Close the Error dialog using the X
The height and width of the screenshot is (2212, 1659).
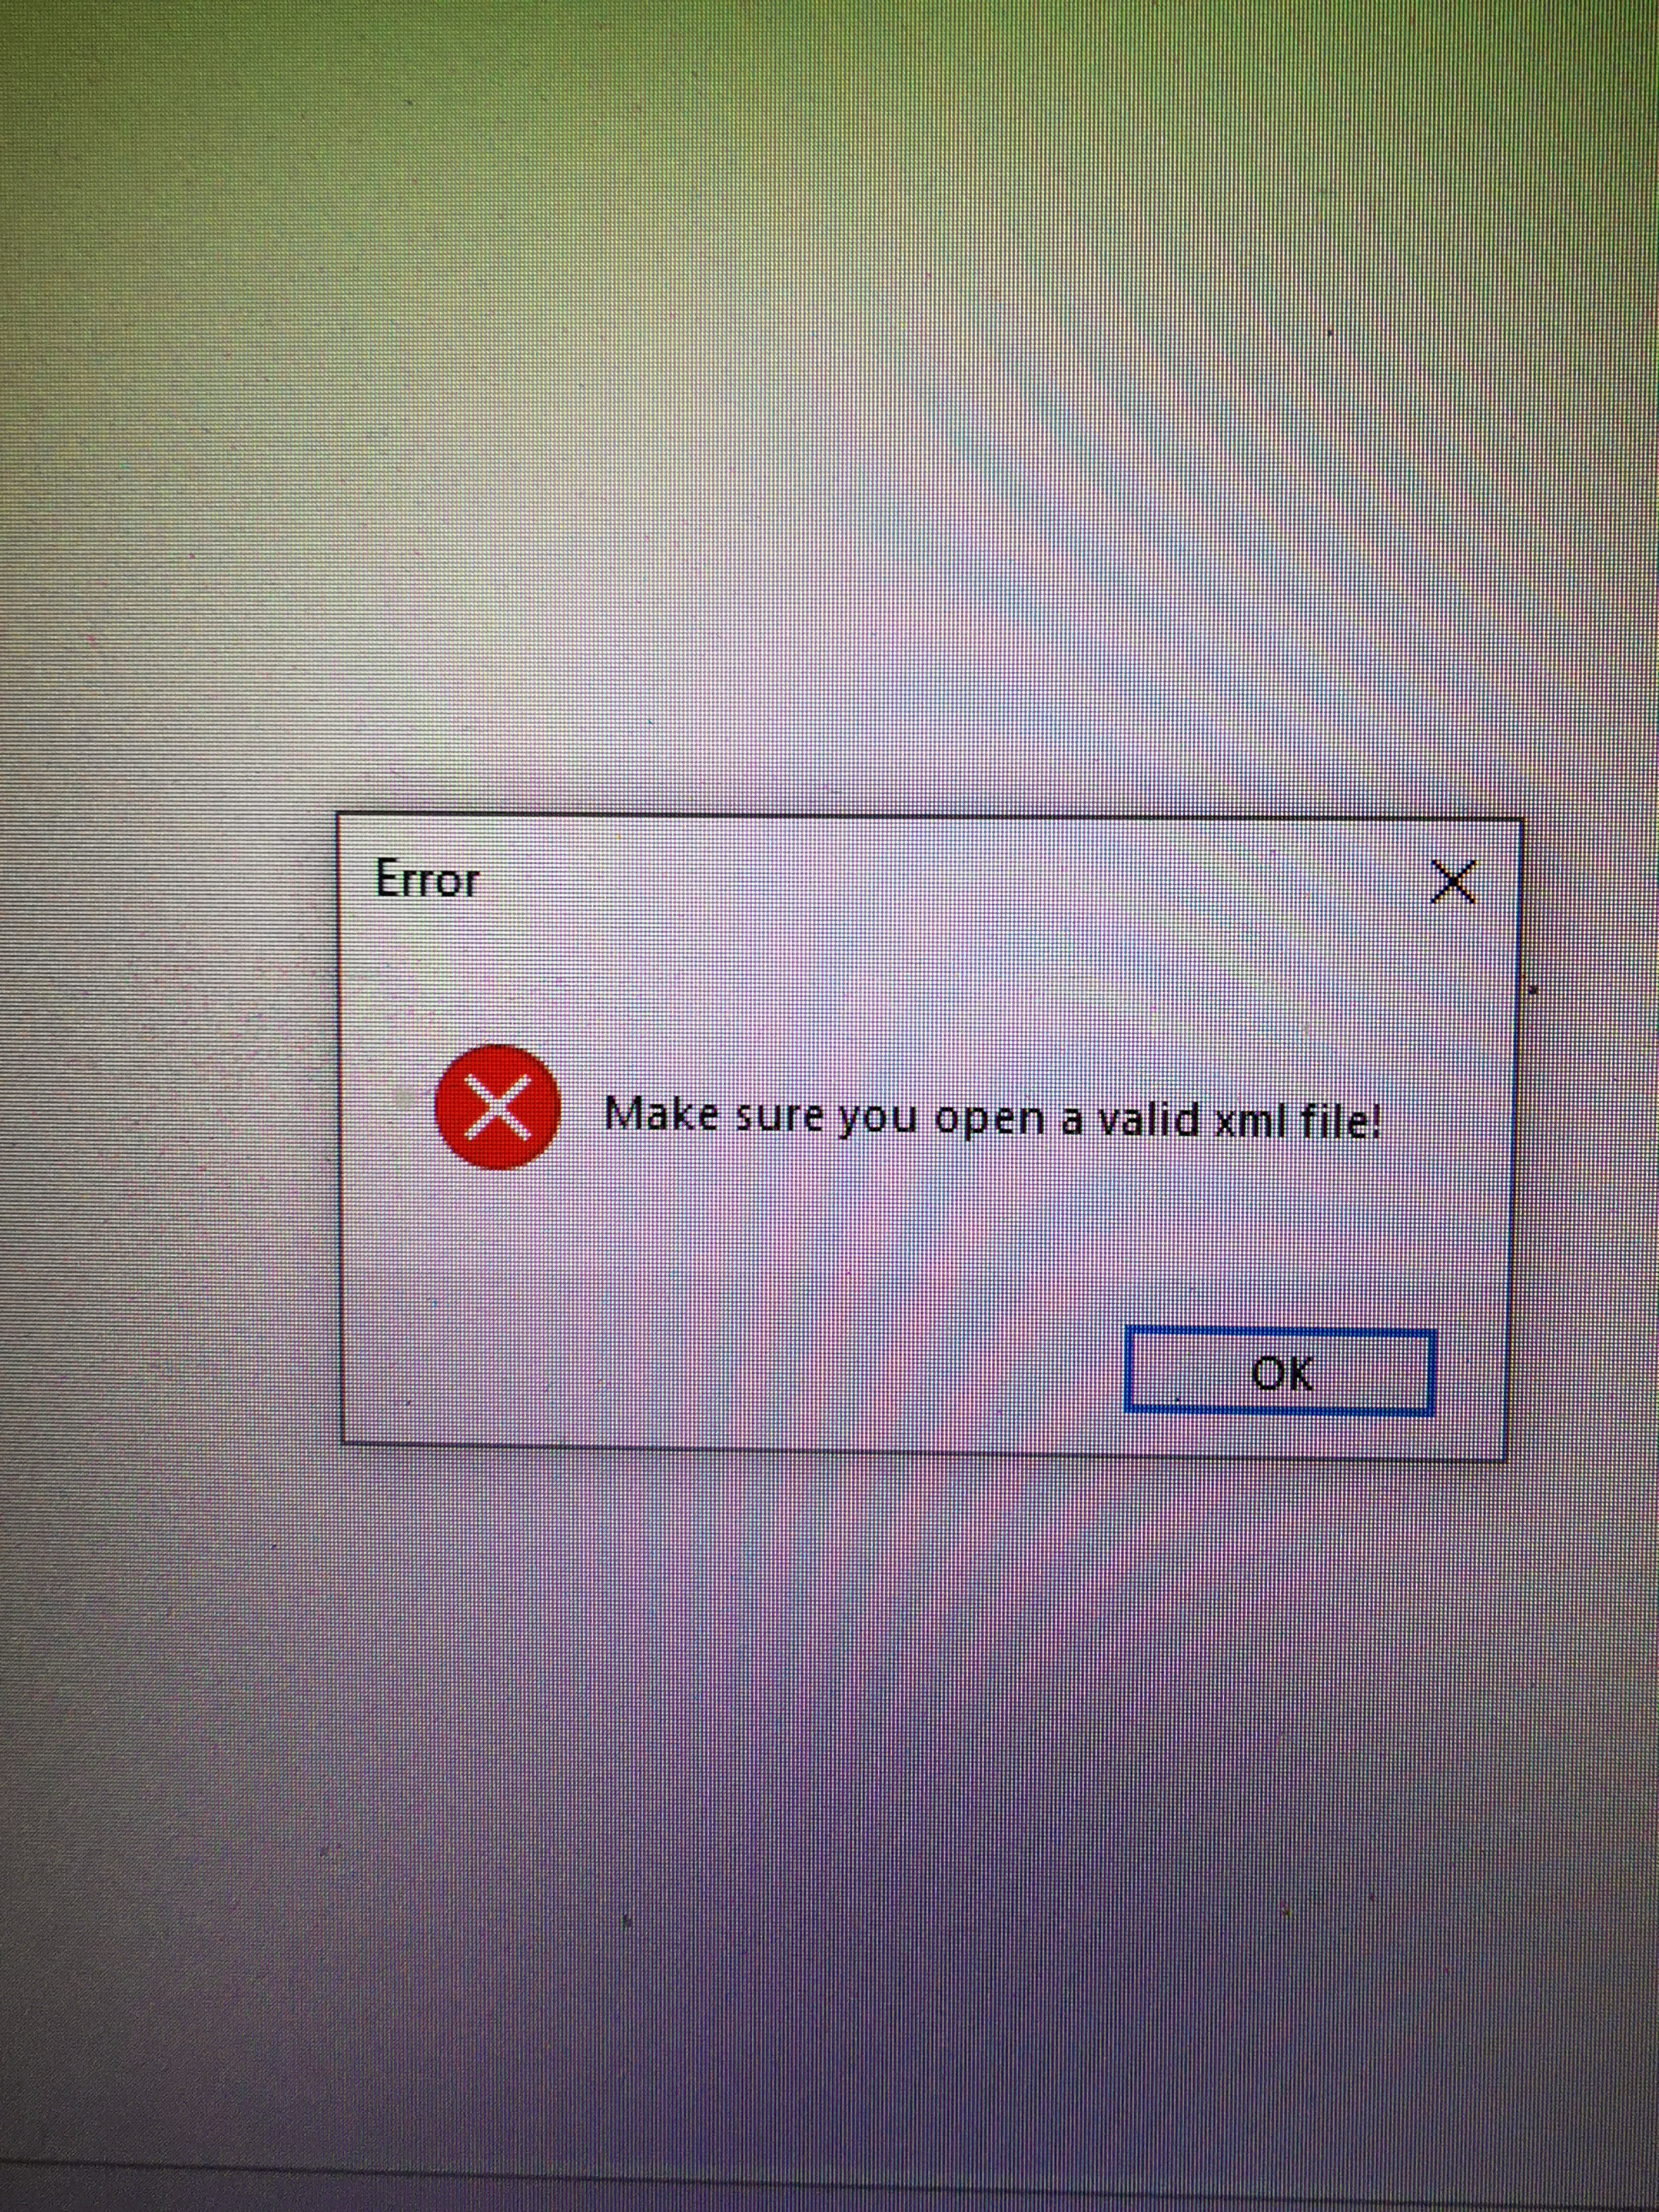(1452, 881)
